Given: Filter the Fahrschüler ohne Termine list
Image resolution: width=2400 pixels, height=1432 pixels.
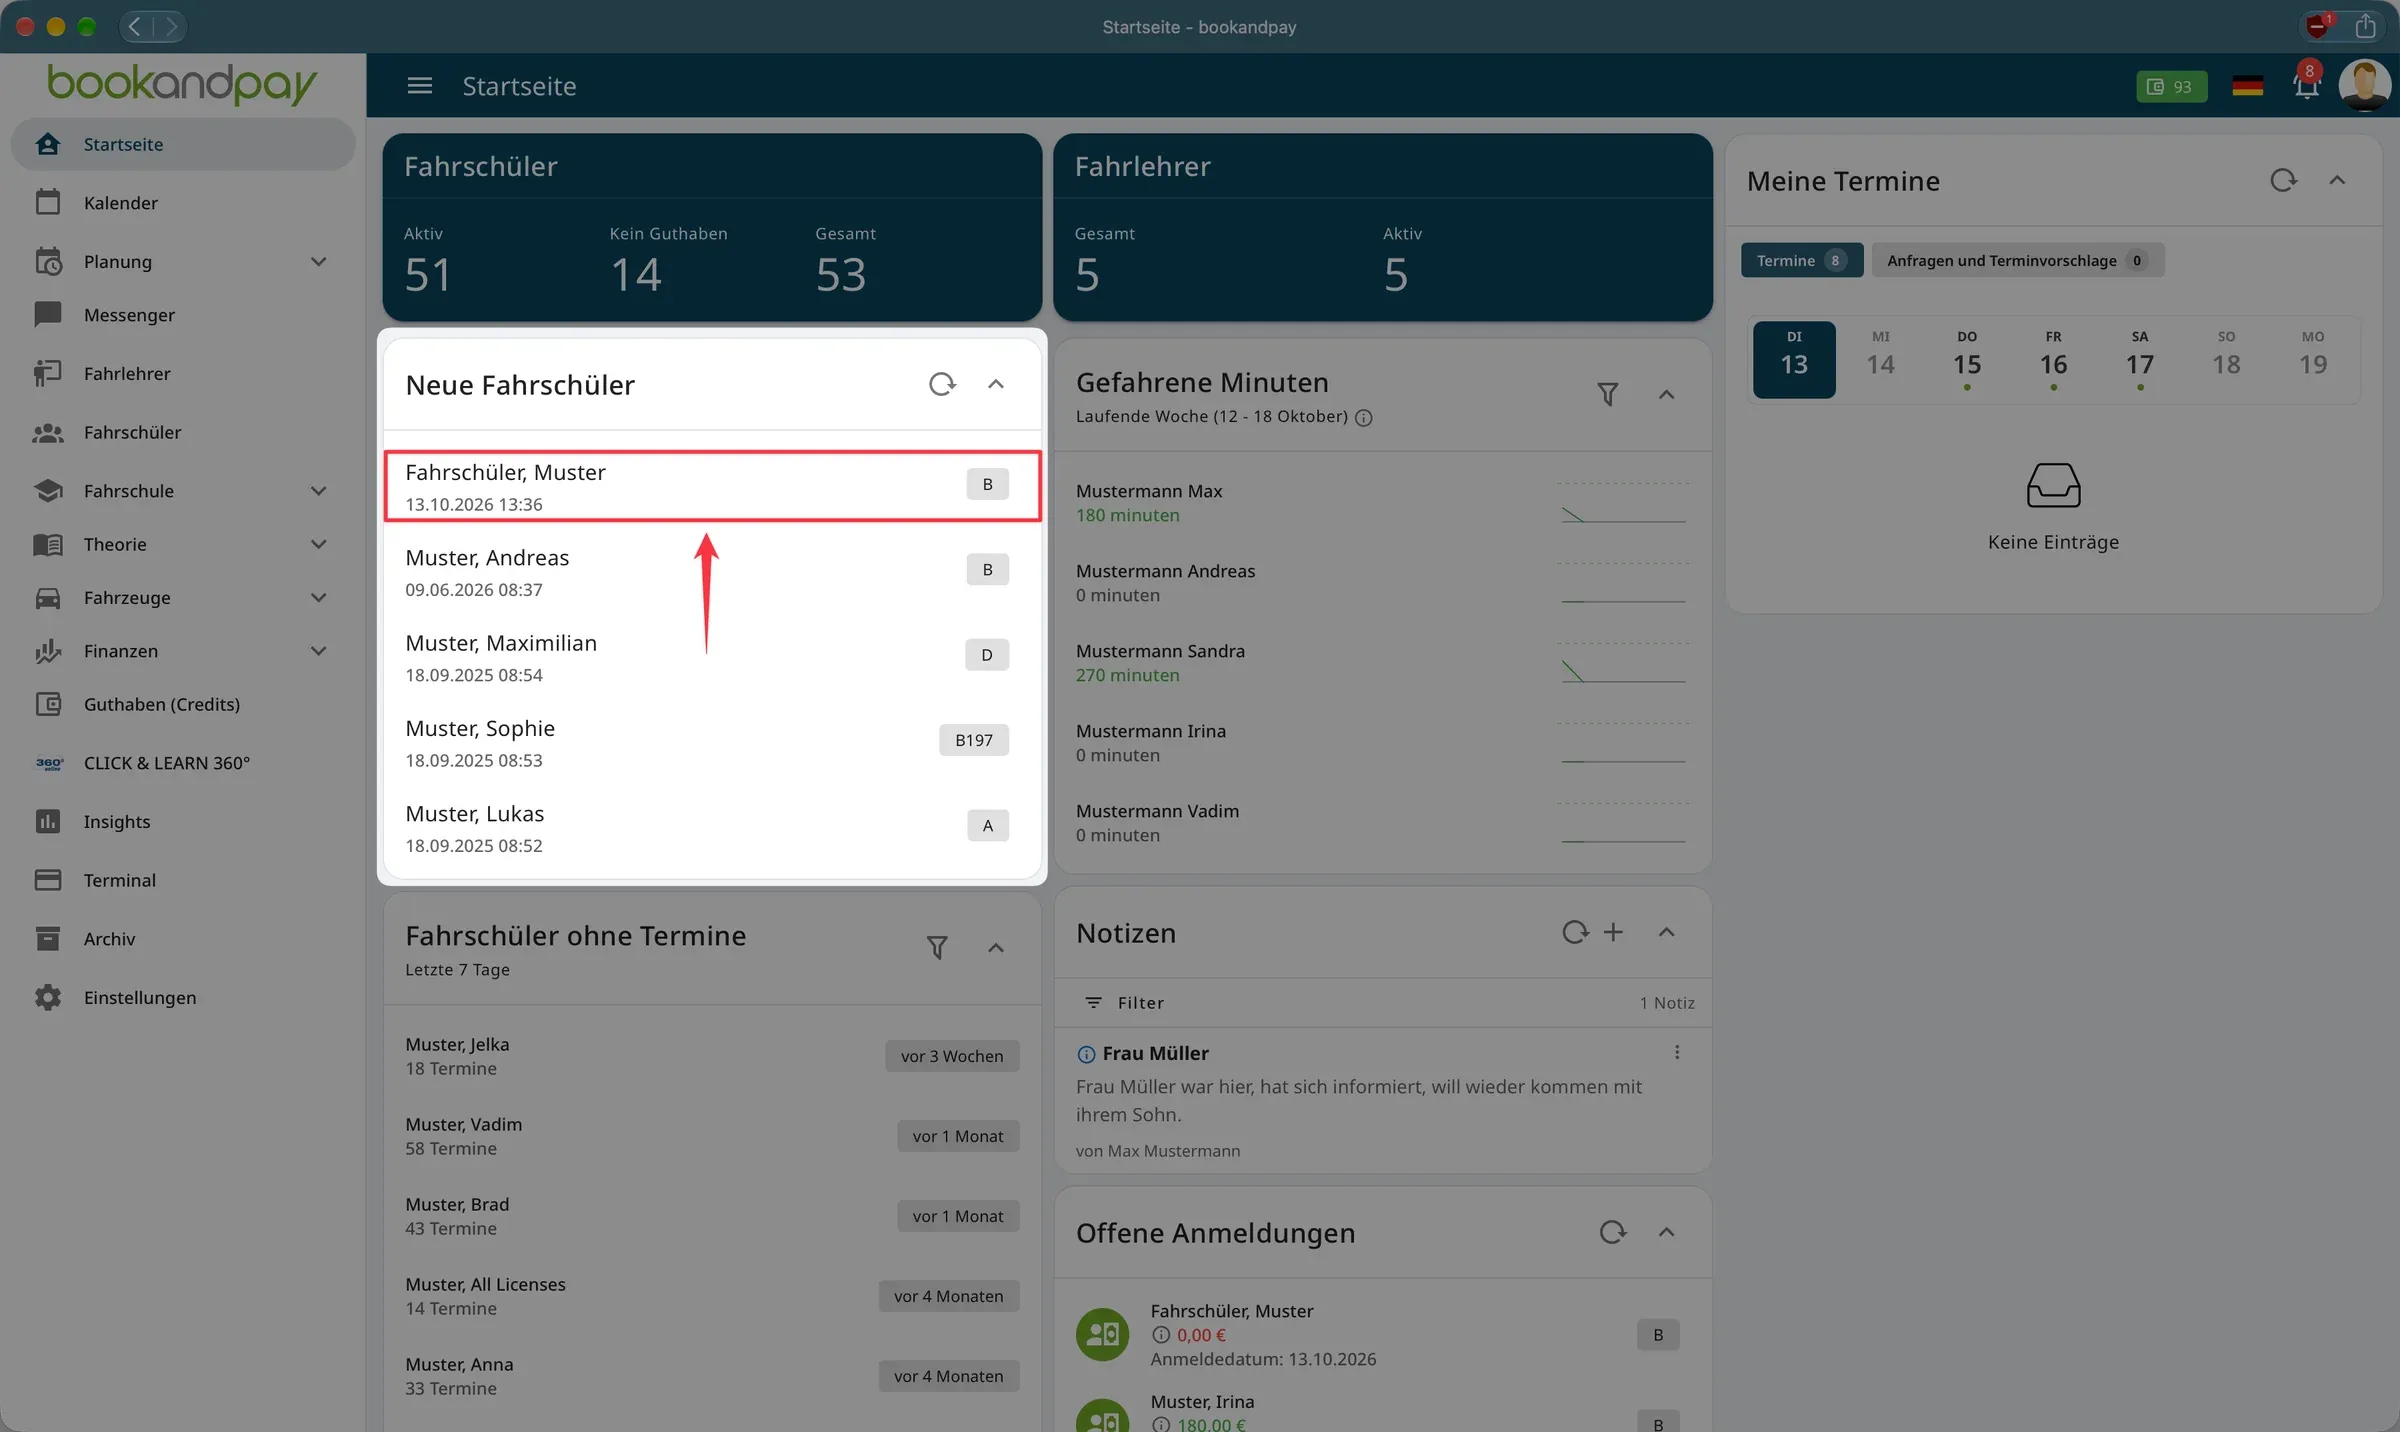Looking at the screenshot, I should [x=937, y=947].
